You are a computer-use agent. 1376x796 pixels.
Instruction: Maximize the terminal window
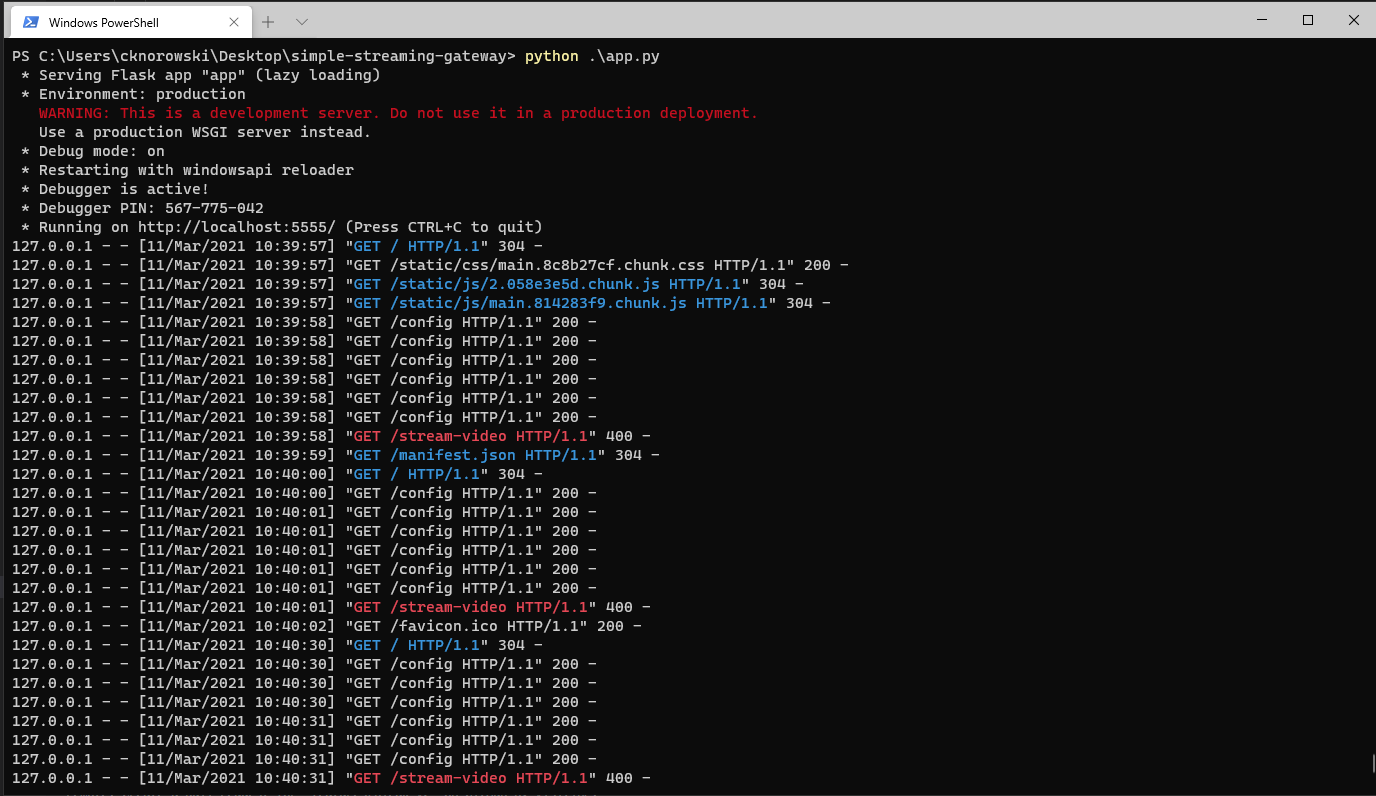tap(1308, 20)
